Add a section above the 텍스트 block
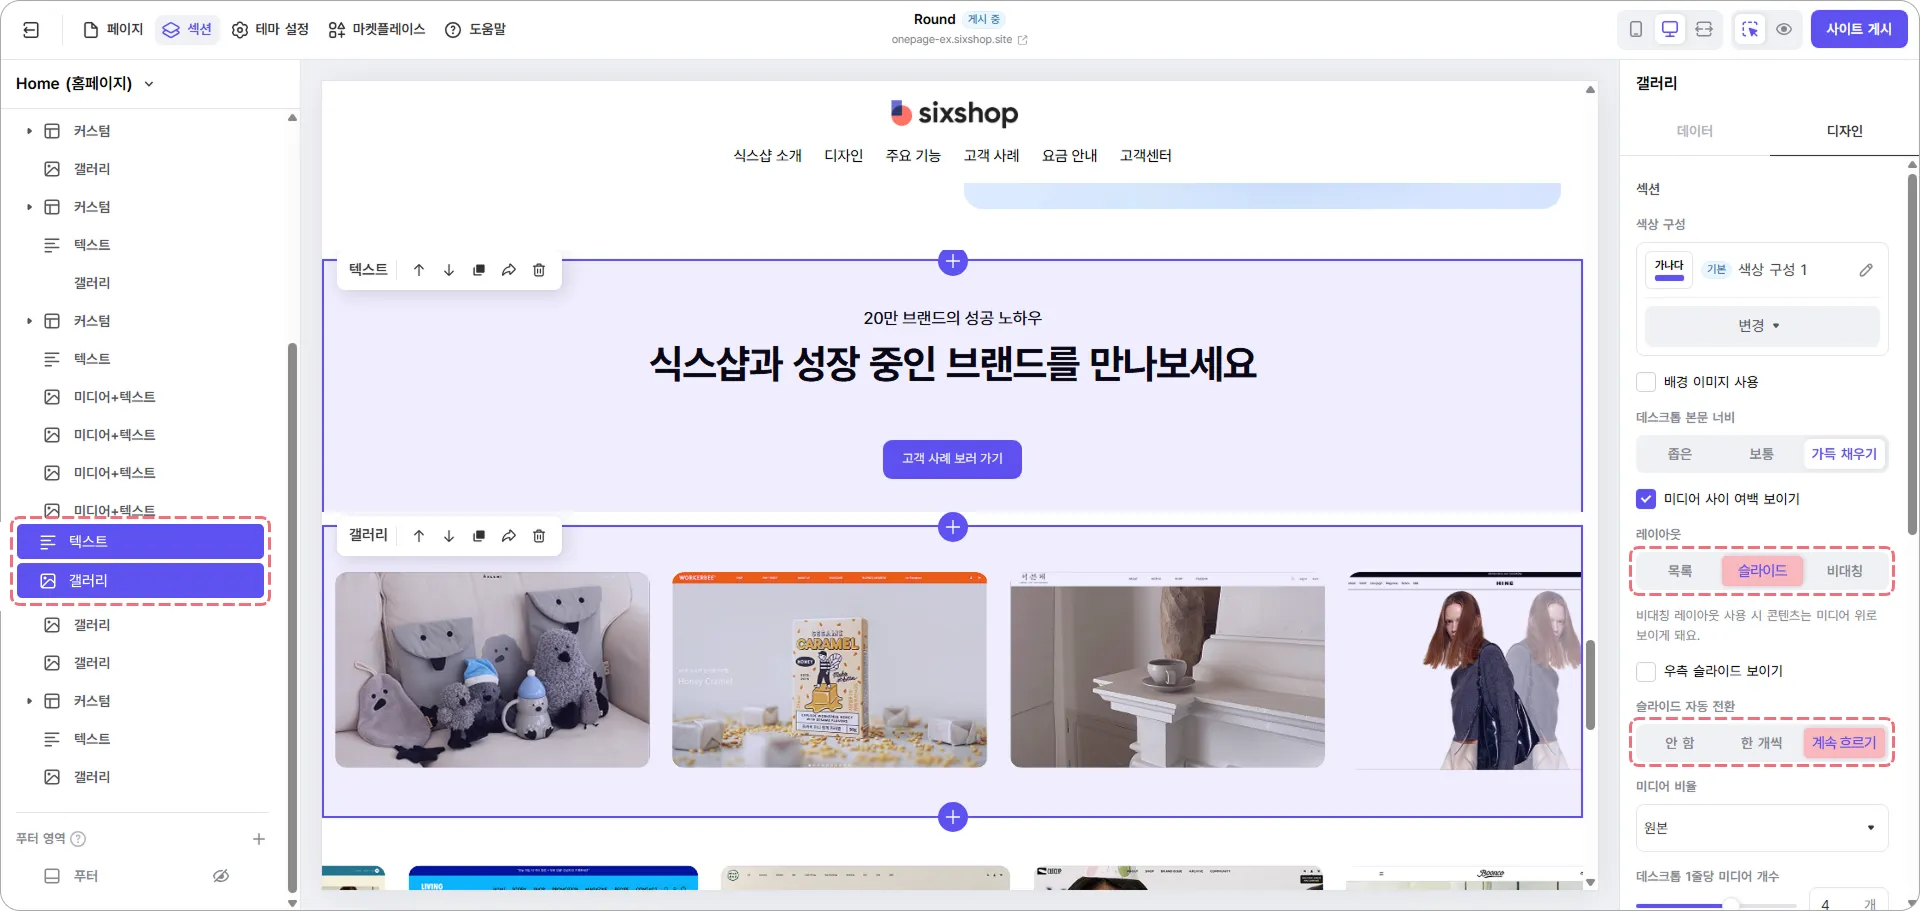 pos(953,261)
